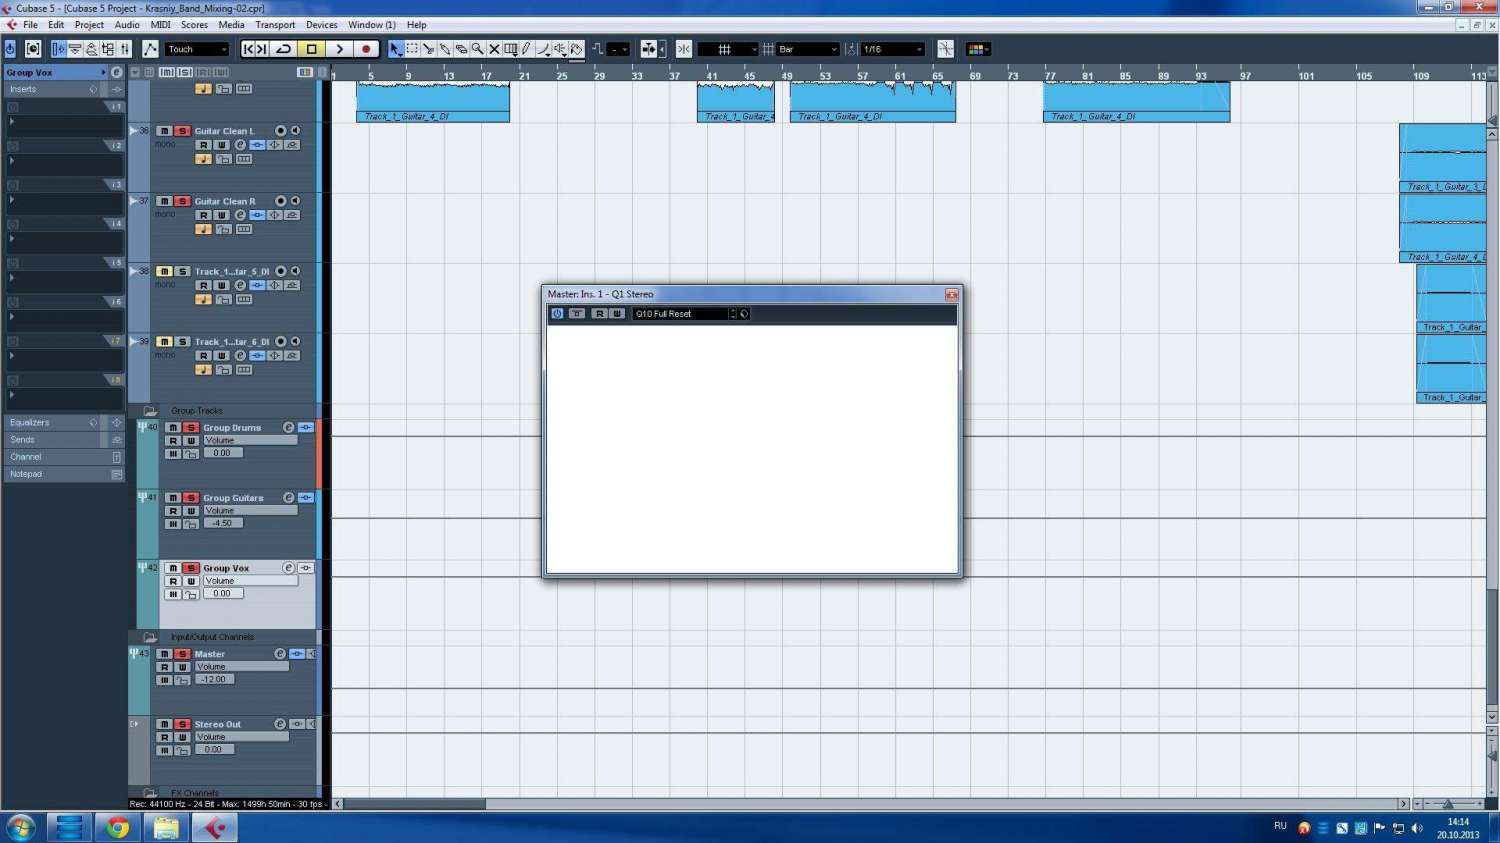Image resolution: width=1500 pixels, height=843 pixels.
Task: Close the Q1 Stereo plugin window
Action: (951, 295)
